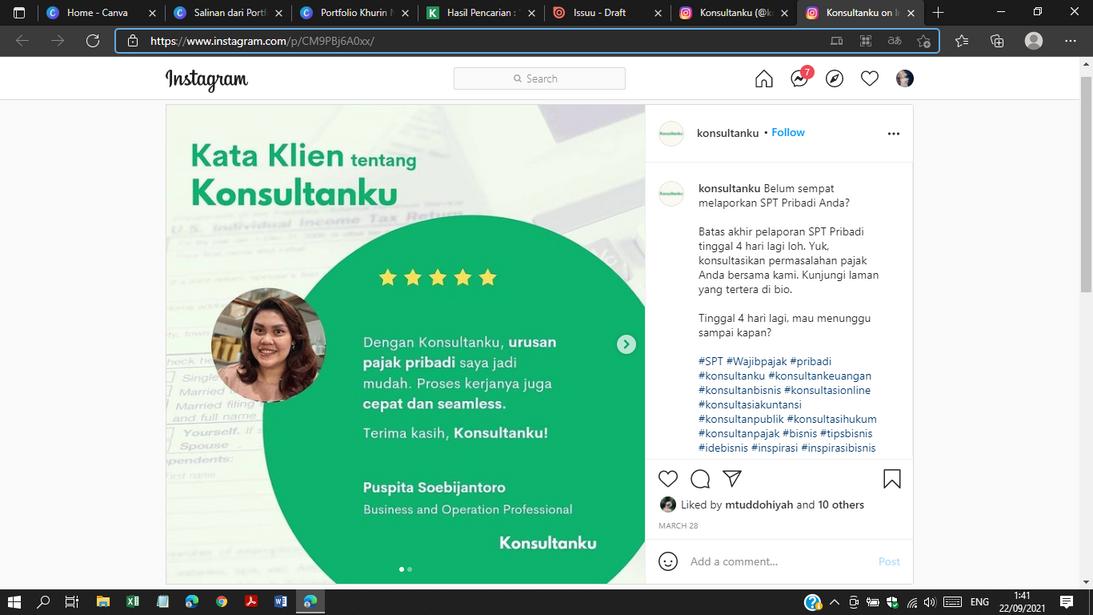
Task: Open volume control in system tray
Action: tap(930, 602)
